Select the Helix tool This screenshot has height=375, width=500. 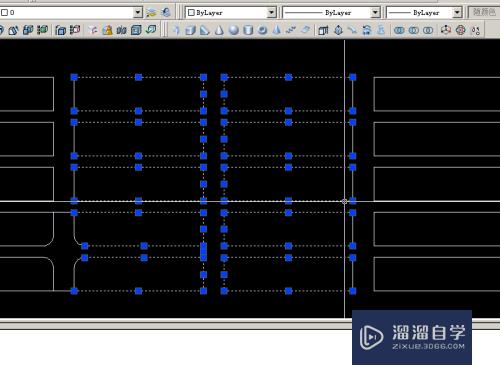point(291,30)
